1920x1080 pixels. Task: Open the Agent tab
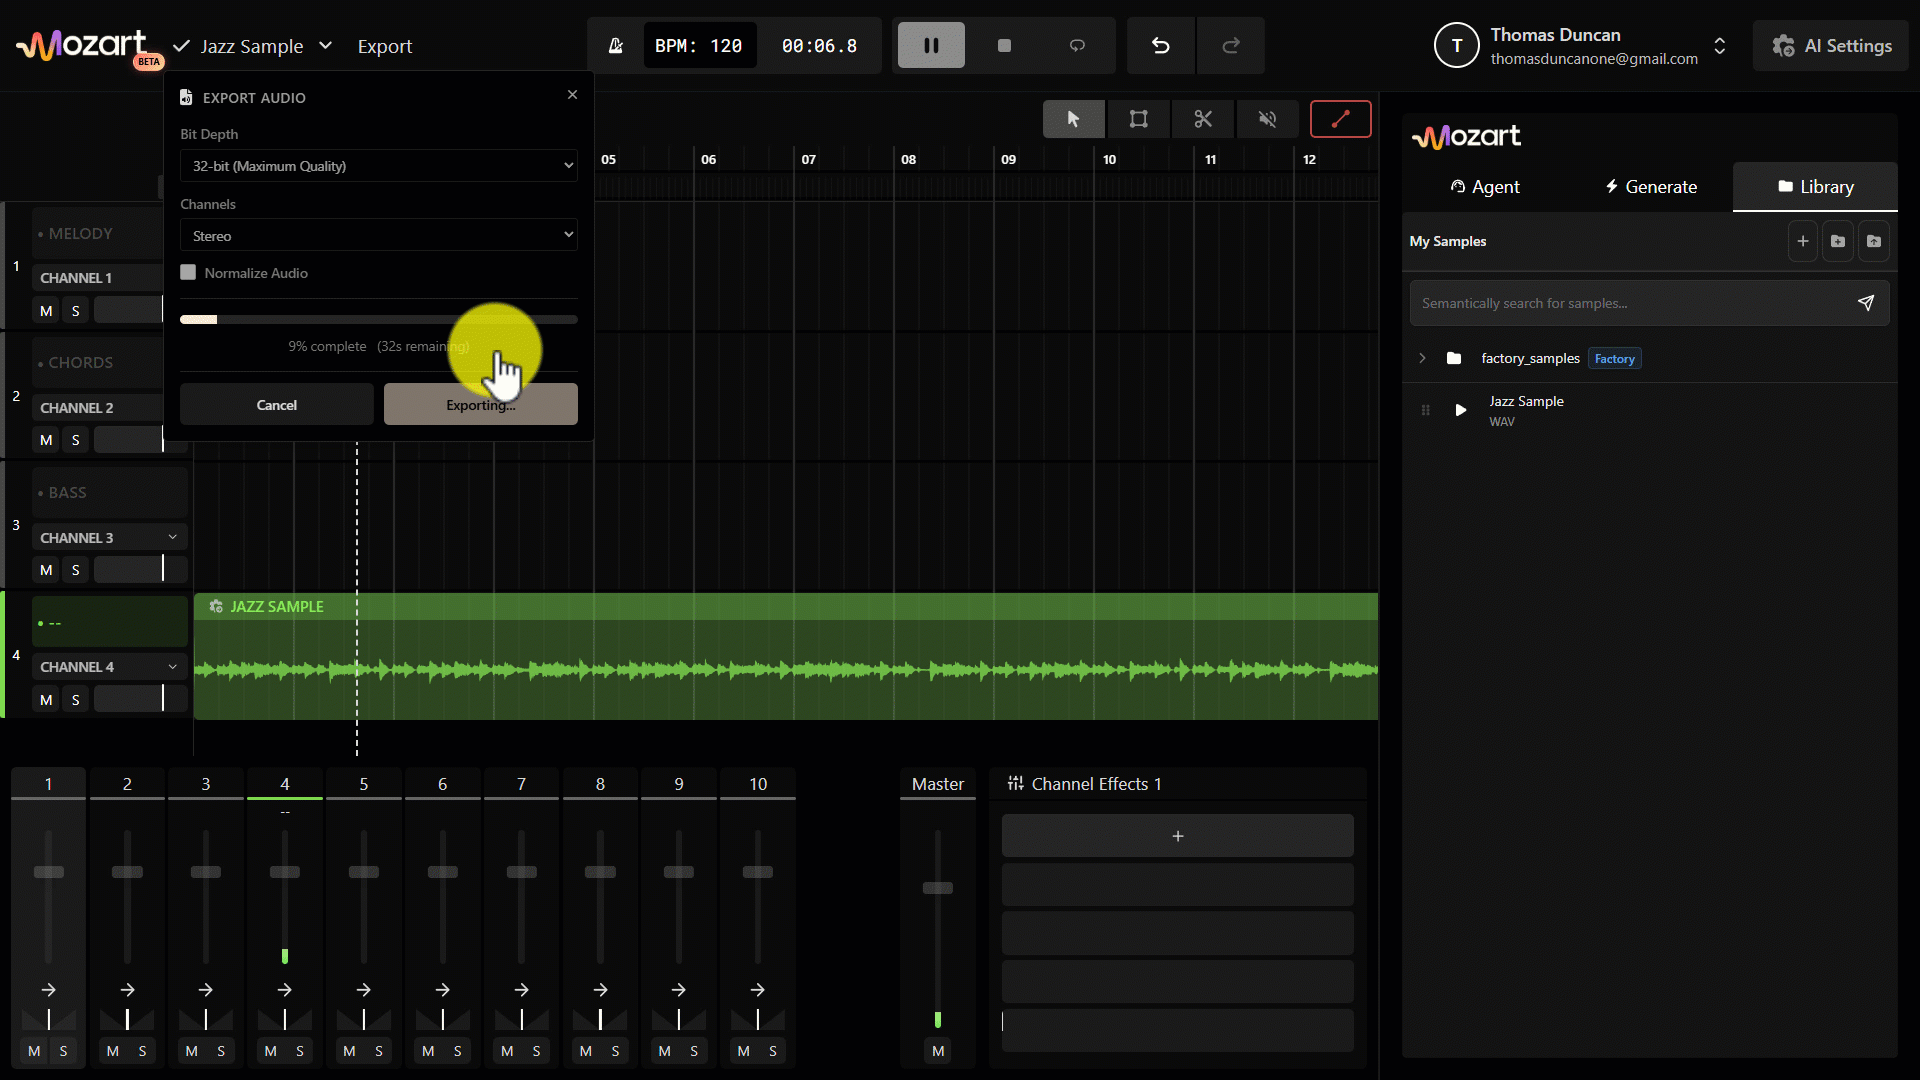(x=1485, y=187)
